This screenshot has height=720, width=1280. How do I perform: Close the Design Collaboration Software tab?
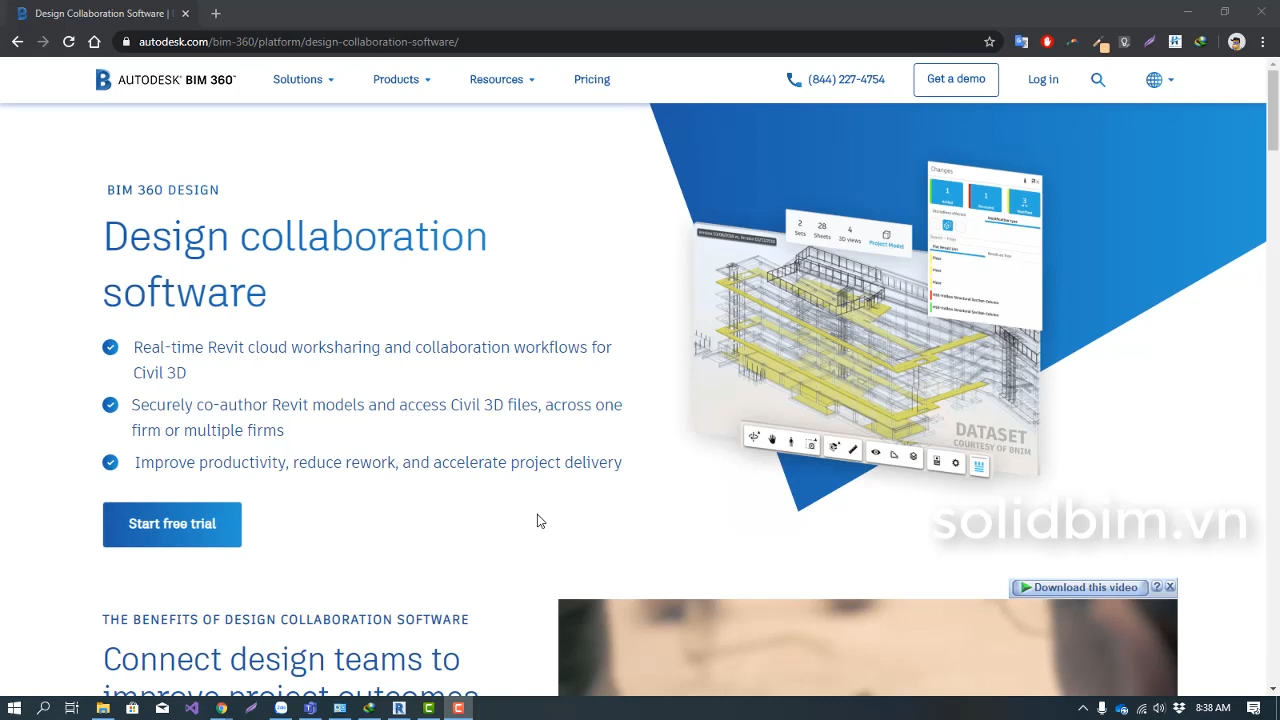tap(186, 13)
